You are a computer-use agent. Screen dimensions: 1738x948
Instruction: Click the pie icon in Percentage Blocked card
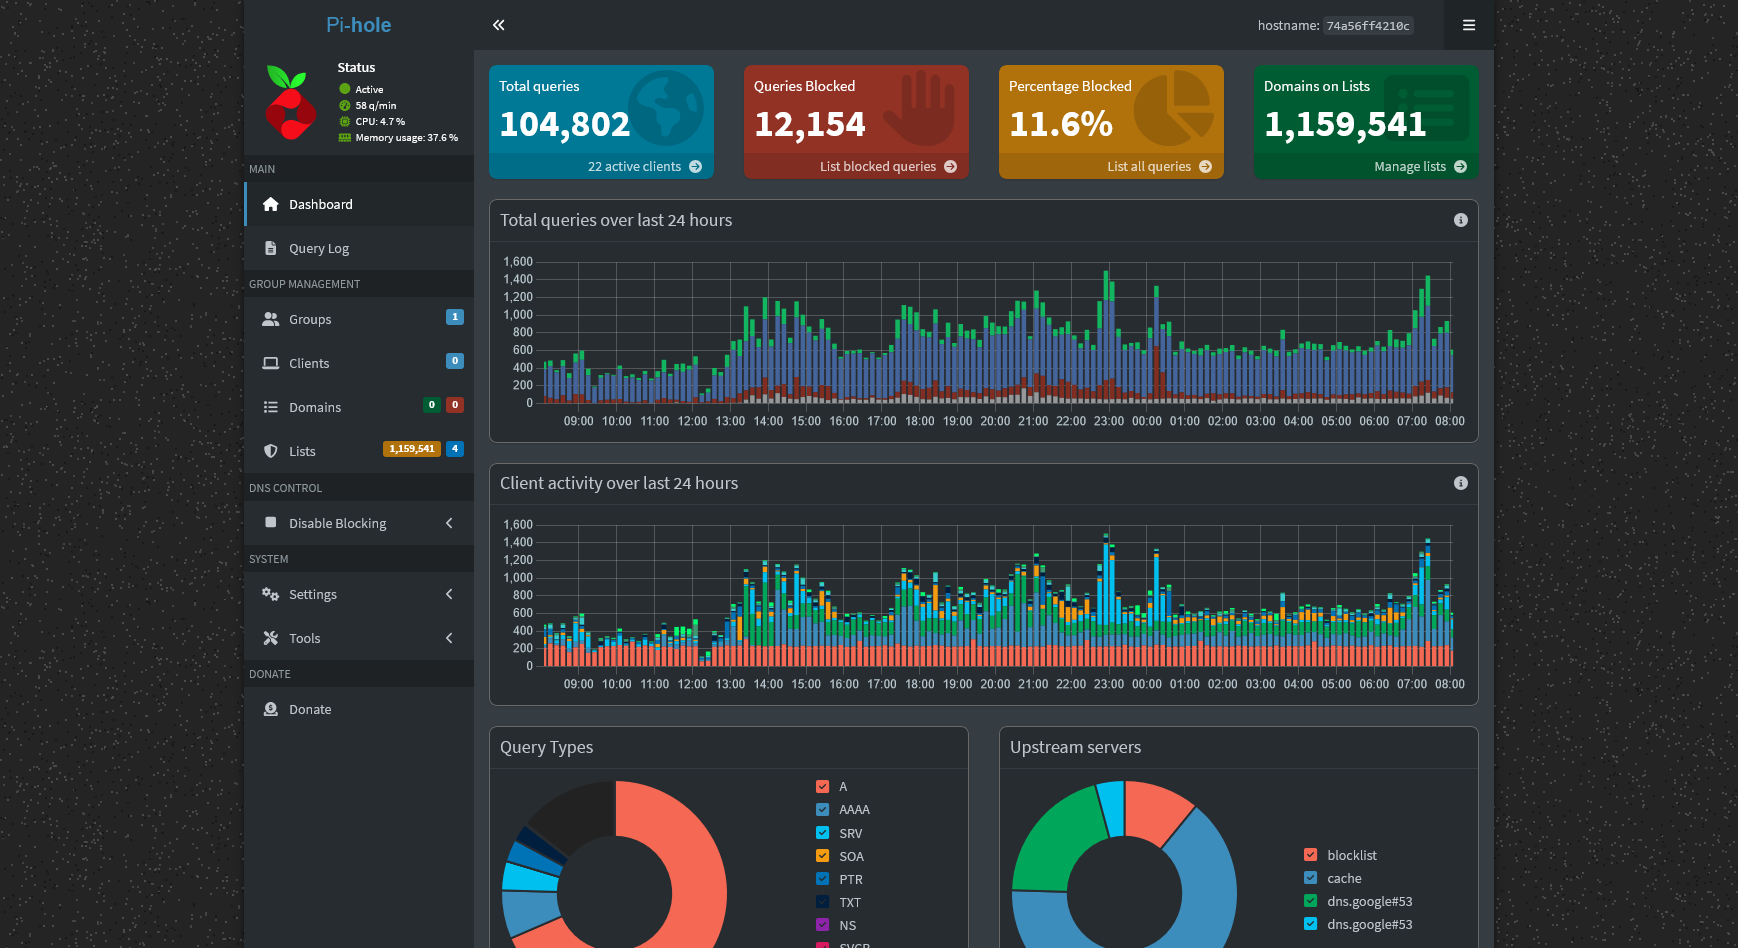pyautogui.click(x=1174, y=108)
